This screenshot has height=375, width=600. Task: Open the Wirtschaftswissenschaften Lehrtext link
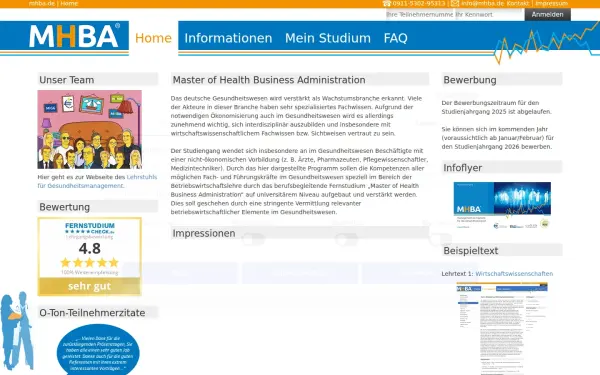(514, 274)
